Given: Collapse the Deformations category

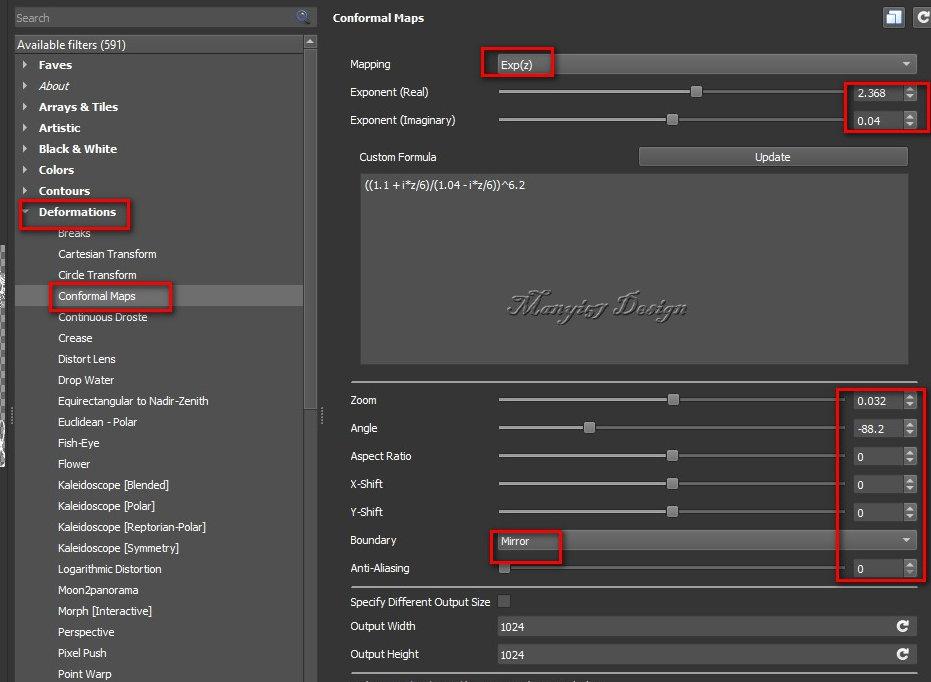Looking at the screenshot, I should (x=25, y=212).
